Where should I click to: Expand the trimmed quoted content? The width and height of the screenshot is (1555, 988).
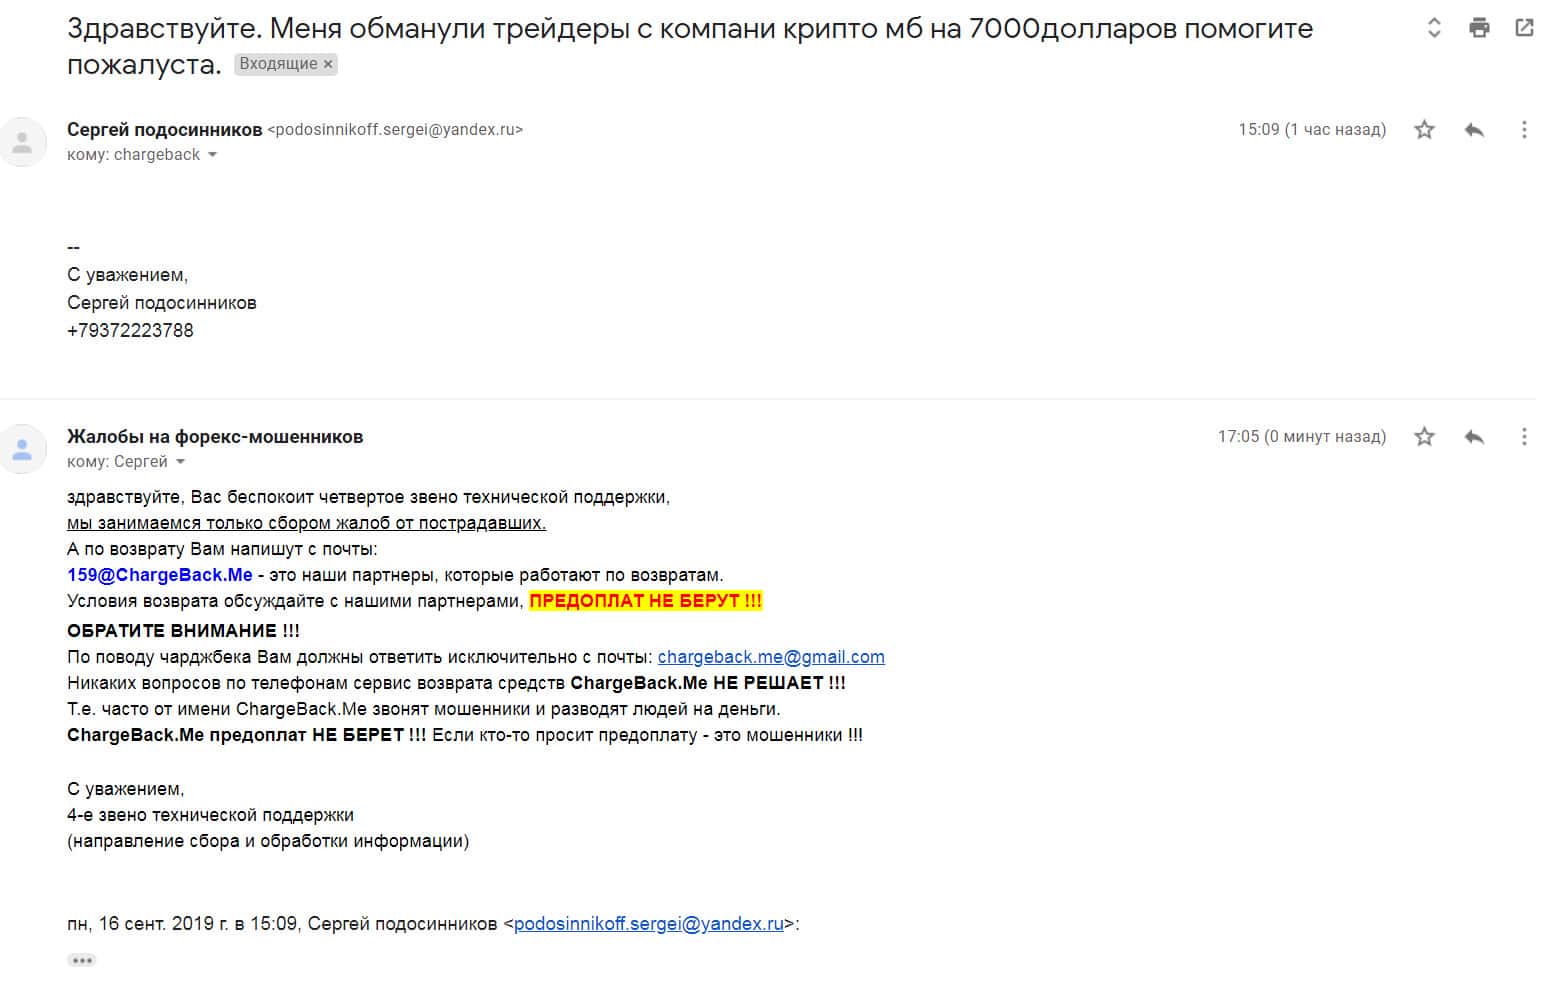[82, 960]
